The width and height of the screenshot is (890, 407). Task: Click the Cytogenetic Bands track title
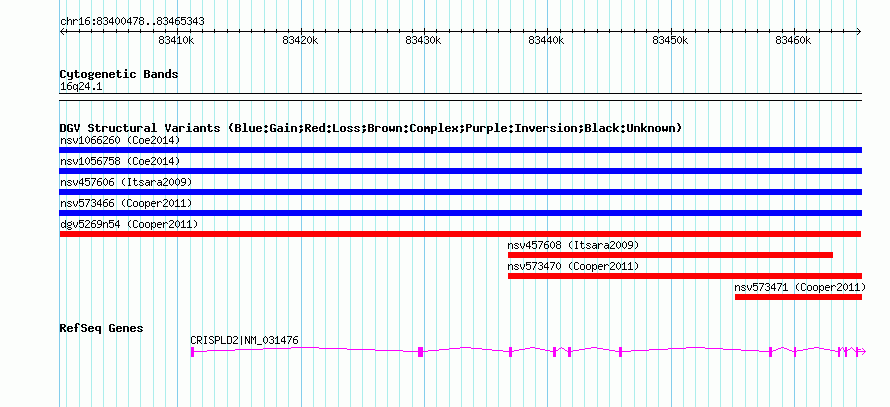click(119, 74)
